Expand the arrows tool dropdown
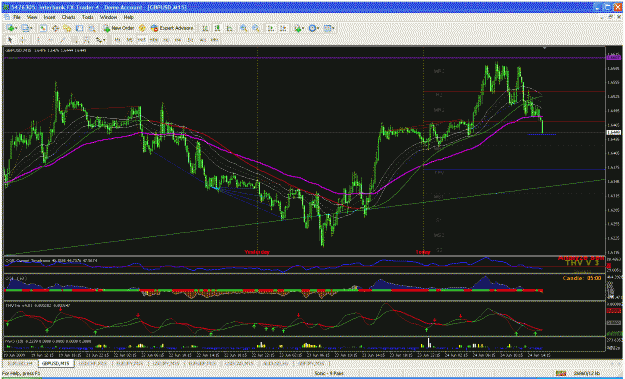The width and height of the screenshot is (625, 379). [x=104, y=40]
